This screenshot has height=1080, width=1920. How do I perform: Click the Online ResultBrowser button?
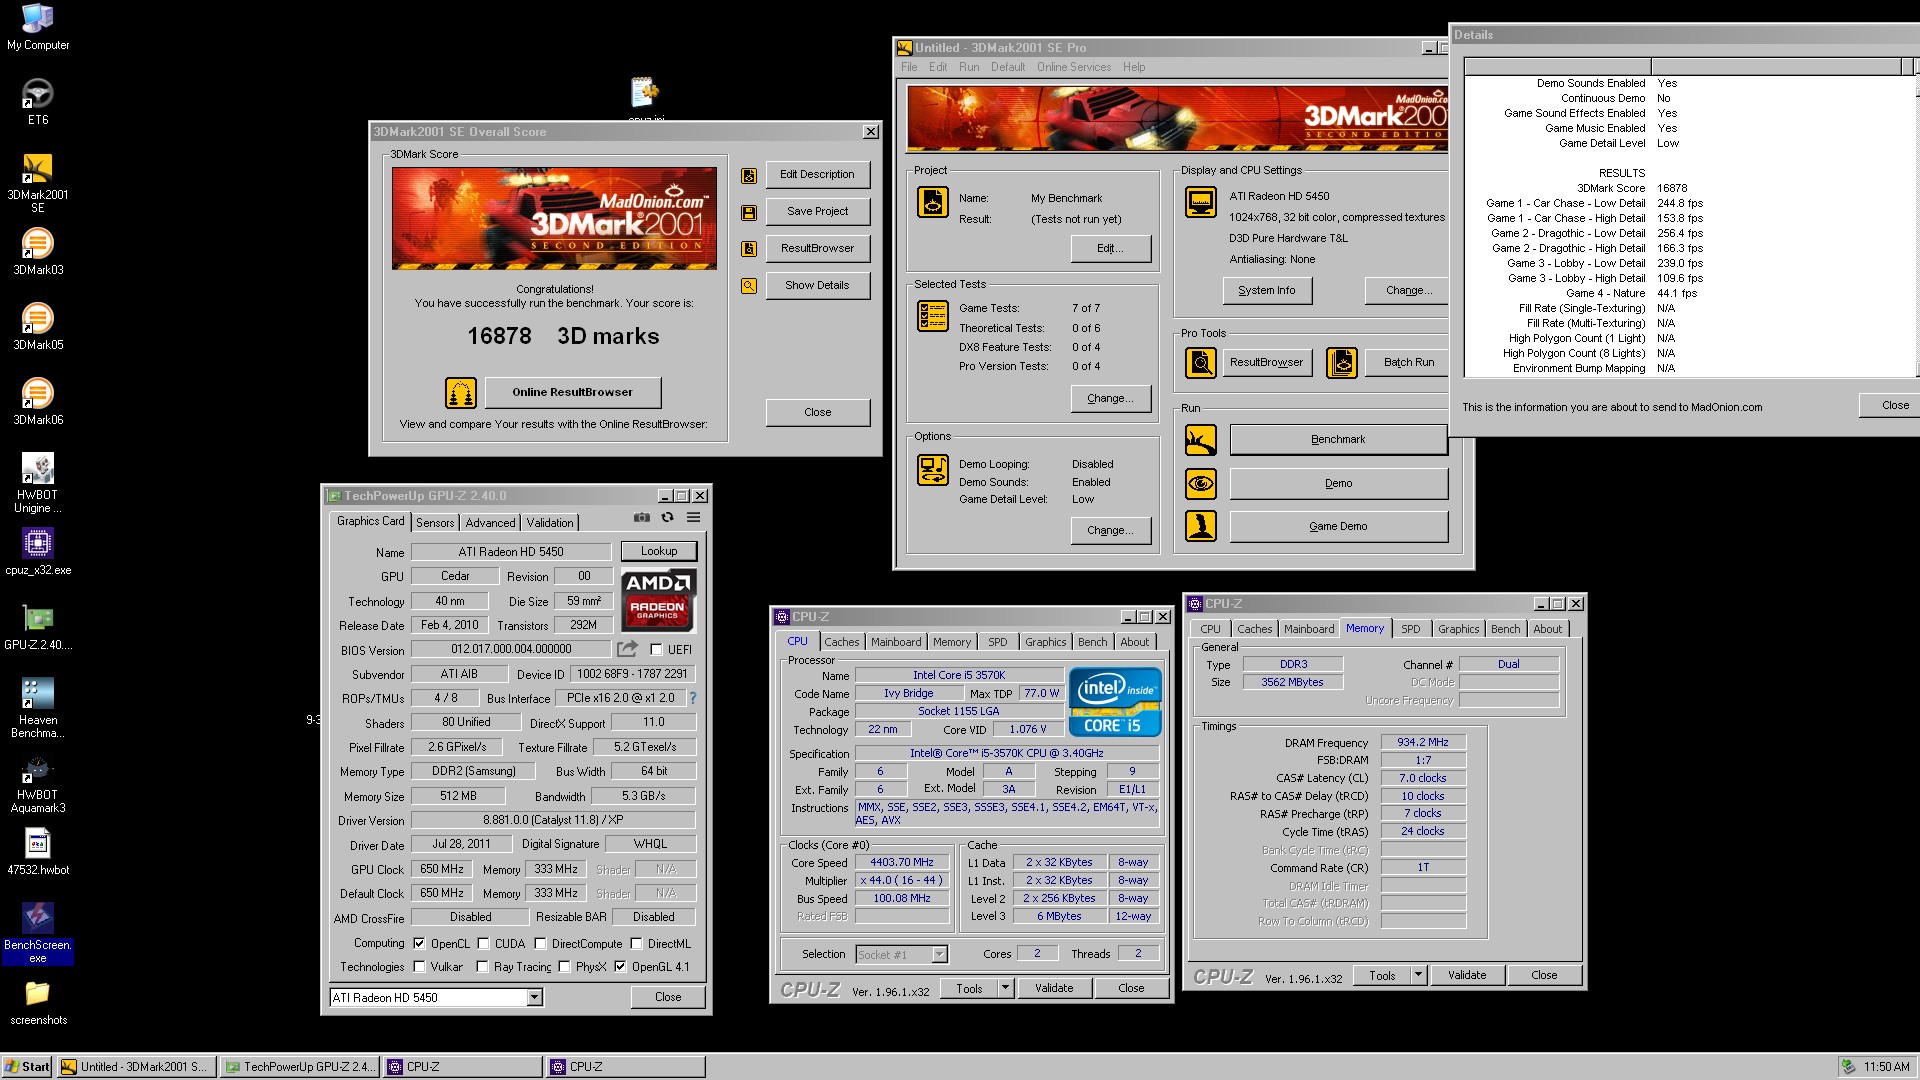point(572,392)
